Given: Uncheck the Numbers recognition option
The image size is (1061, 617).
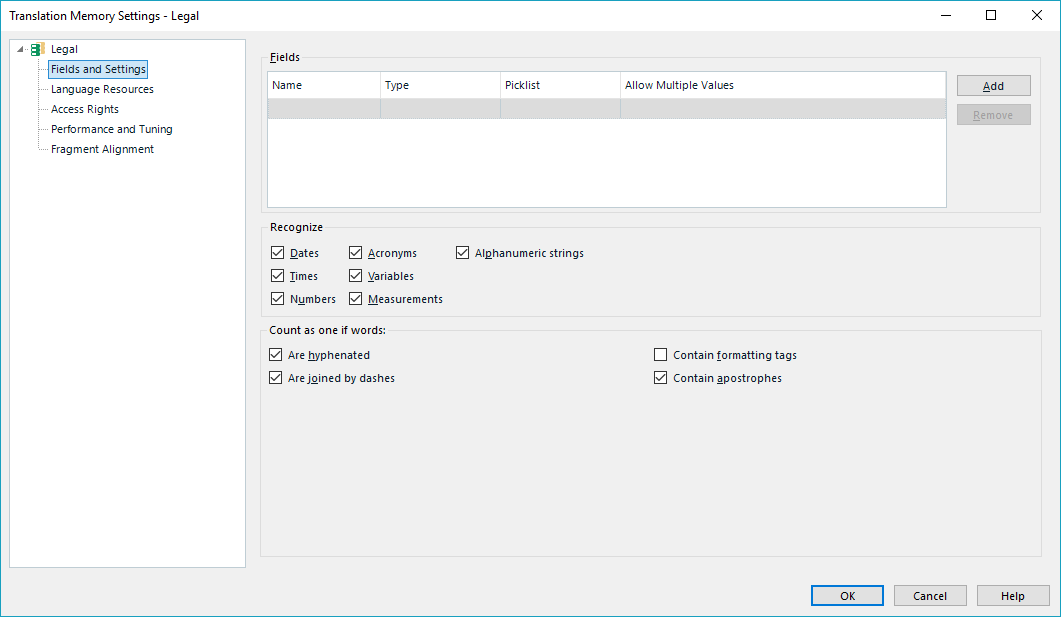Looking at the screenshot, I should click(277, 298).
